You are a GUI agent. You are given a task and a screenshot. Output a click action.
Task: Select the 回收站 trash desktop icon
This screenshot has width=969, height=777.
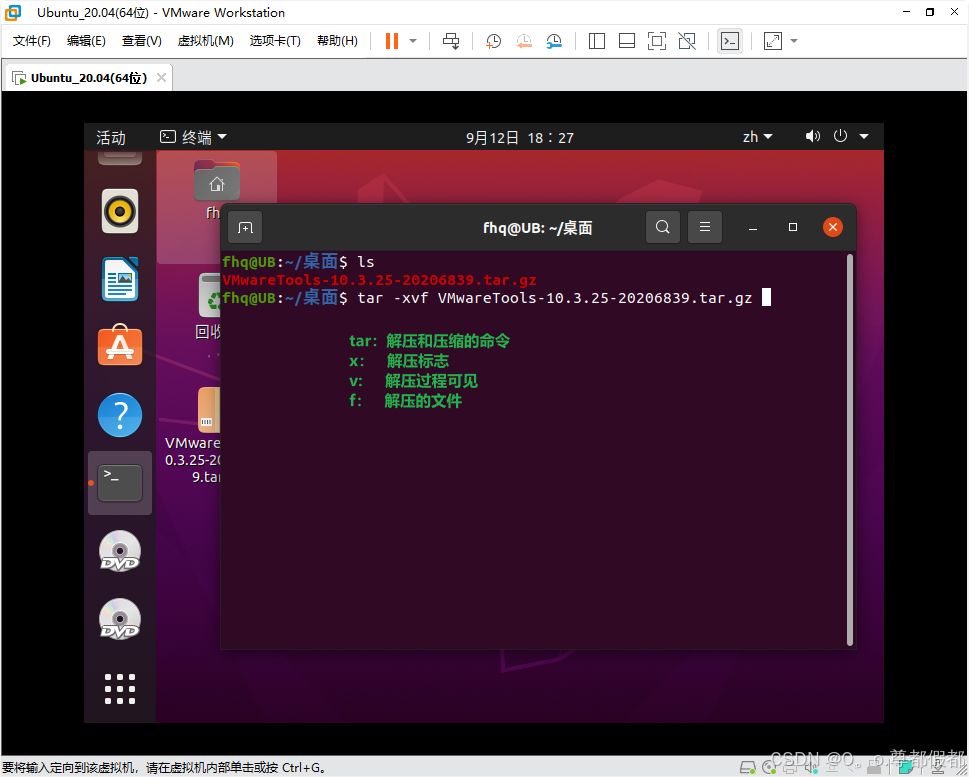tap(210, 307)
